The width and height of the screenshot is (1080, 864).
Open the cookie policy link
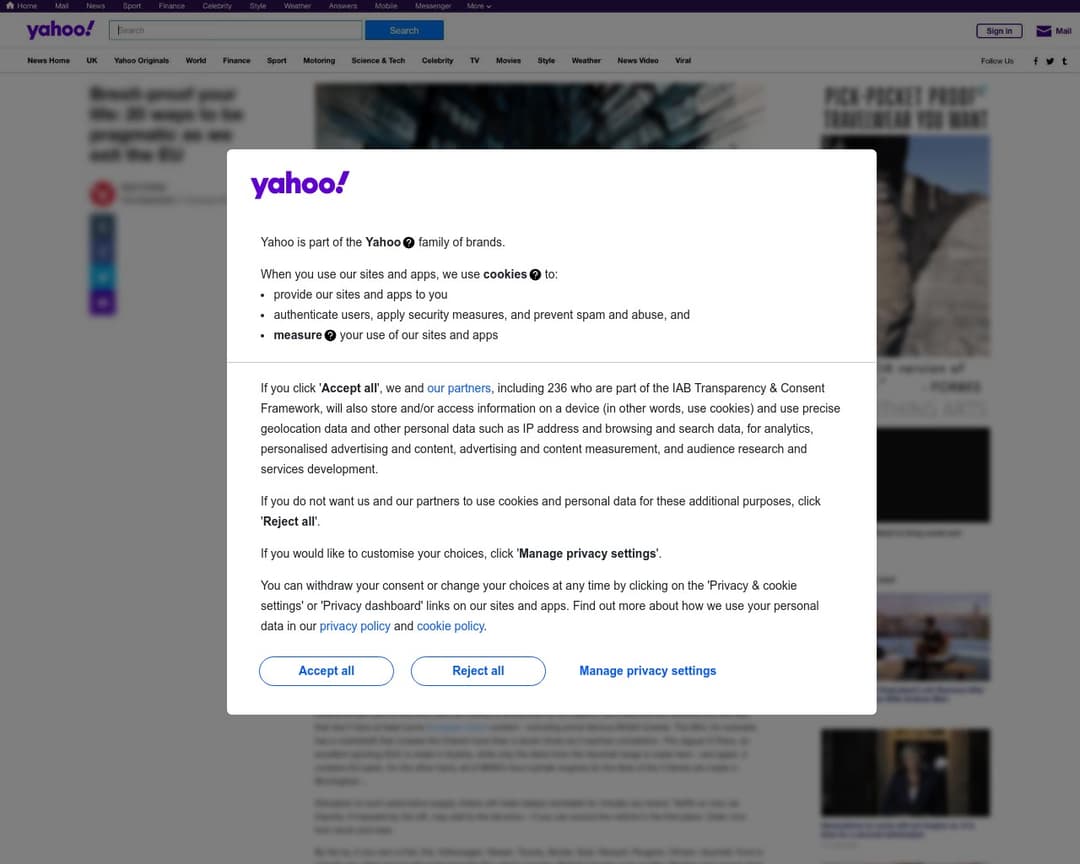[450, 626]
